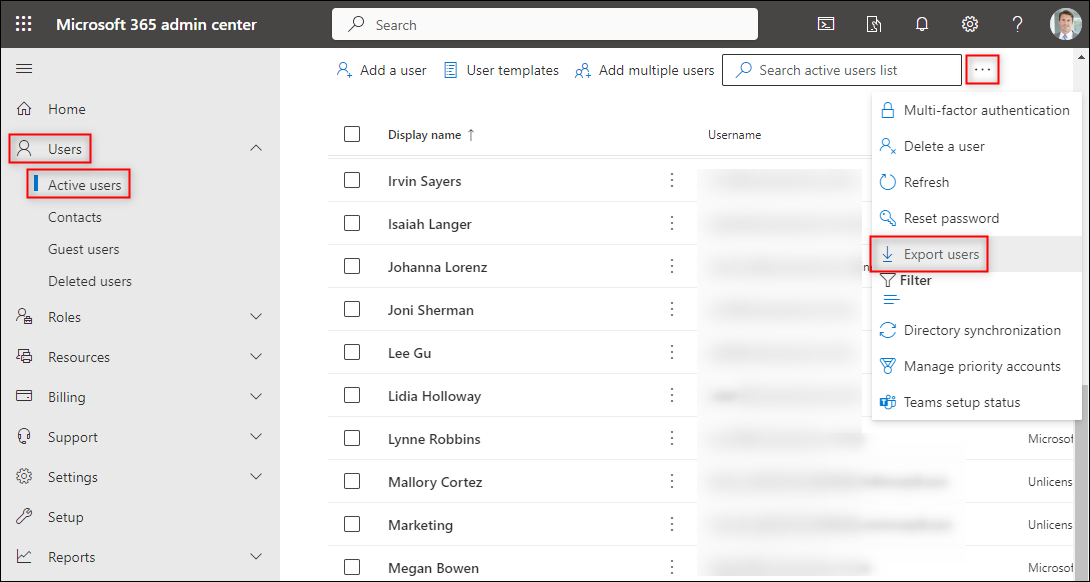Select the Lee Gu row checkbox
The image size is (1090, 582).
352,353
